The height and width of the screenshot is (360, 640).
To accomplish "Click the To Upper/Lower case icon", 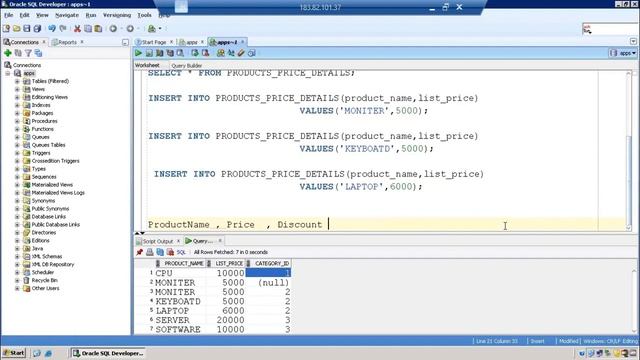I will point(231,53).
